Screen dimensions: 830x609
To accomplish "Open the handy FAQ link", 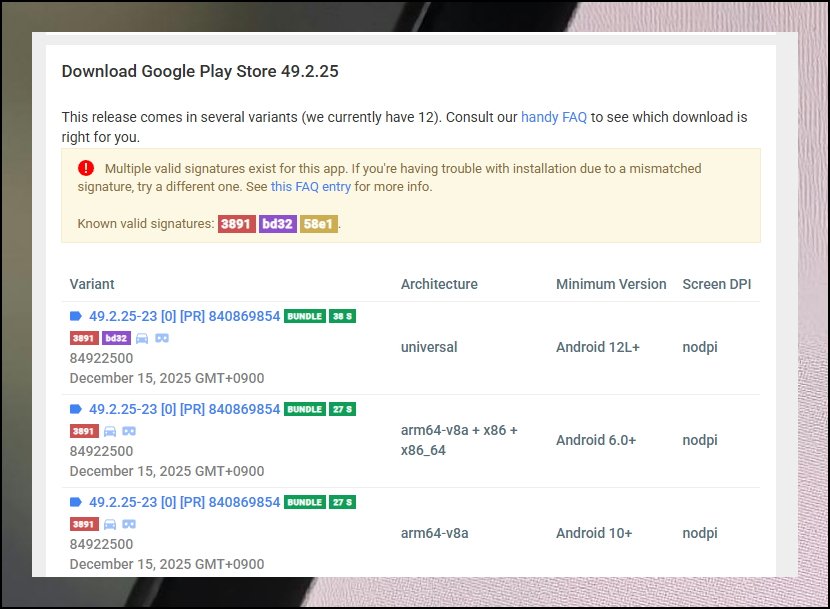I will [x=554, y=117].
